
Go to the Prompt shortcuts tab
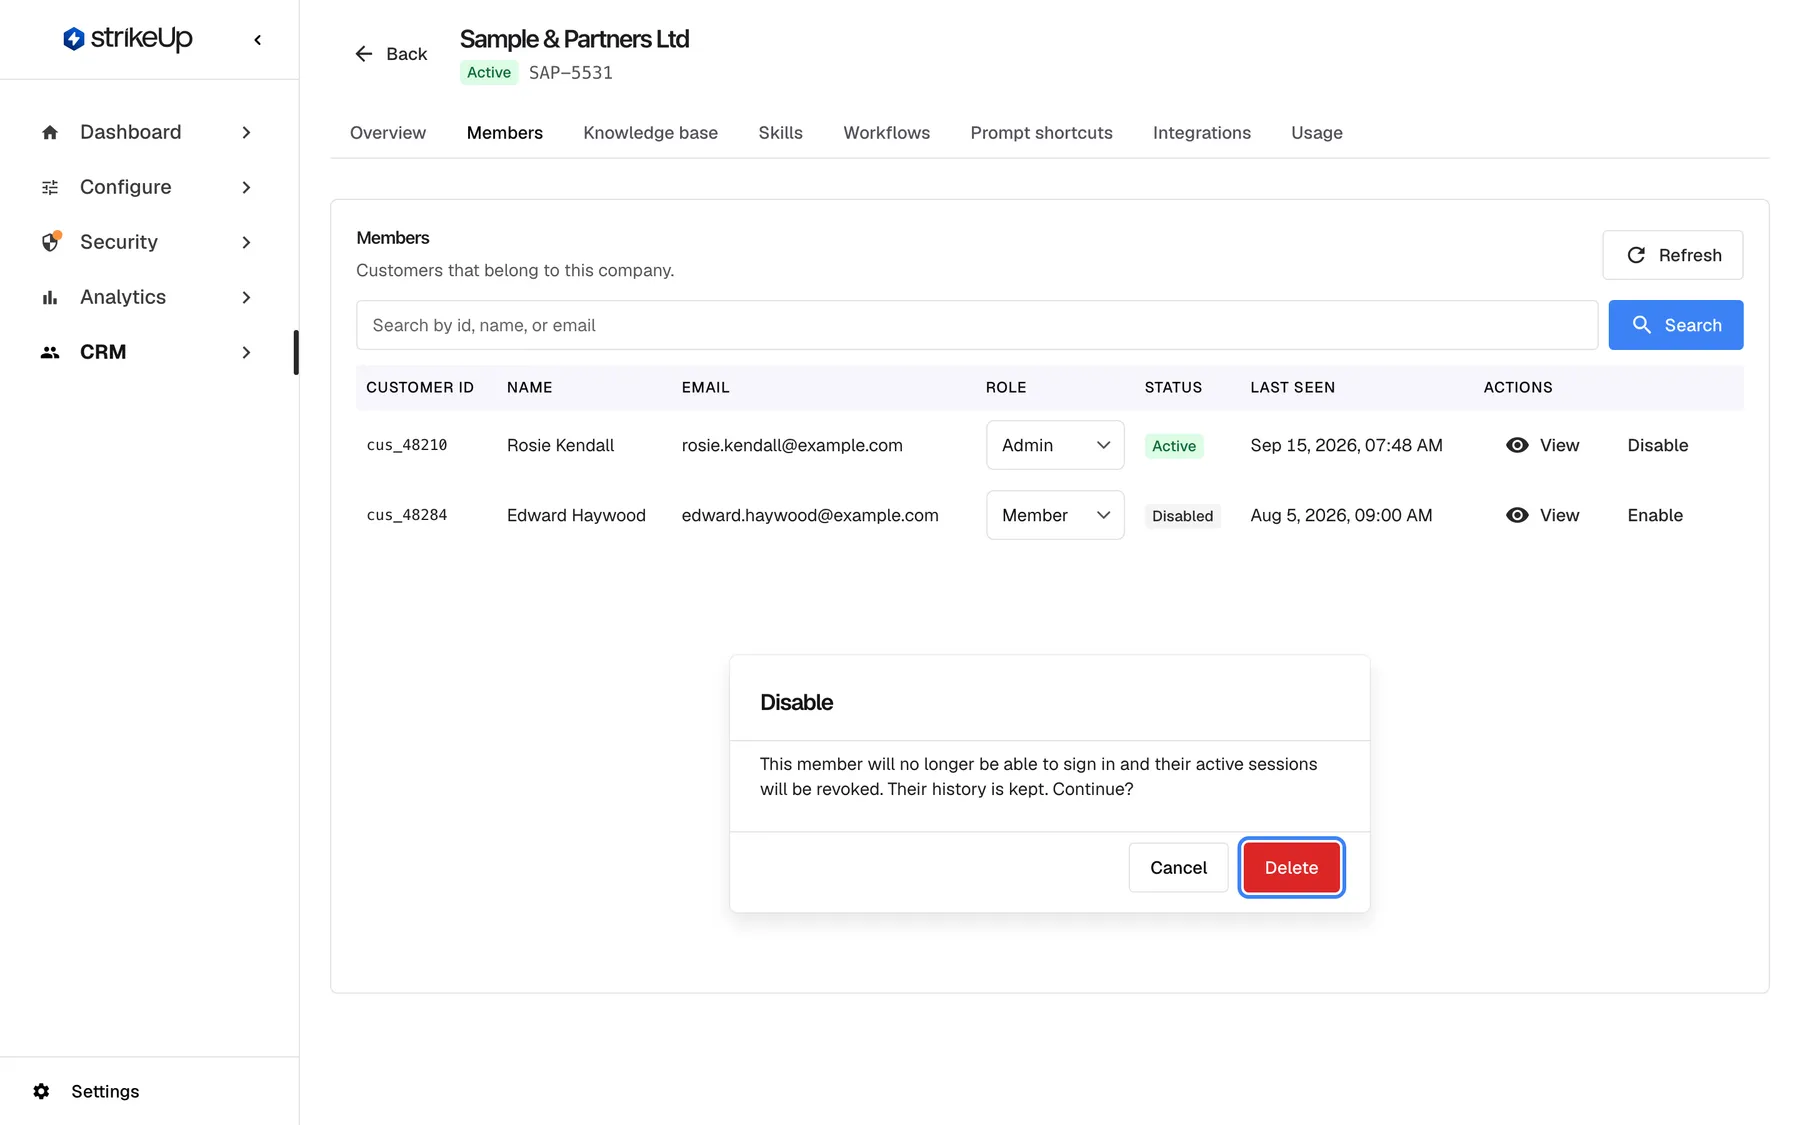(x=1041, y=133)
